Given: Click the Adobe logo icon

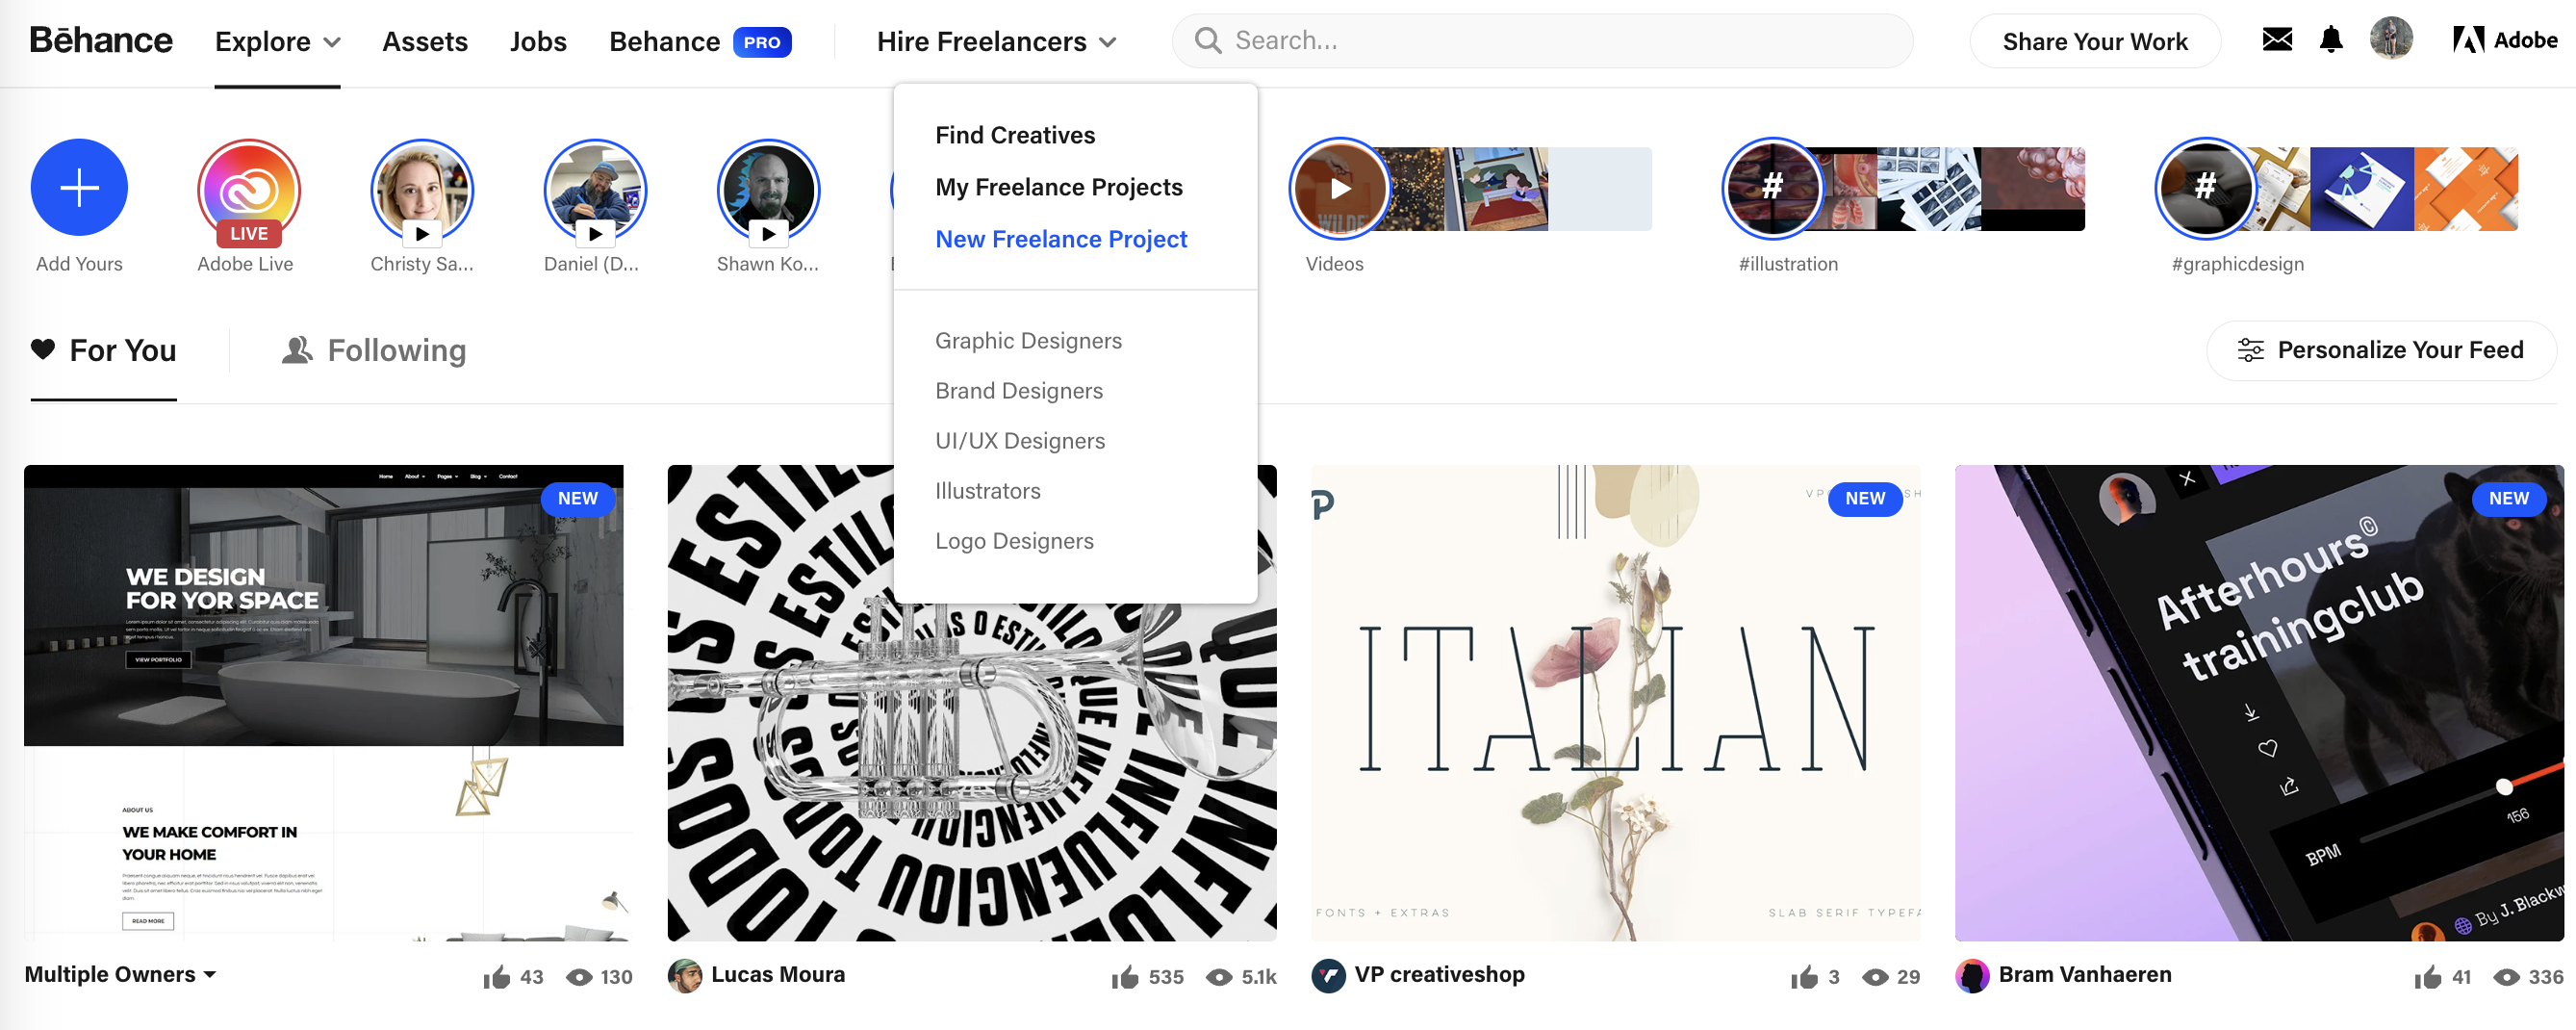Looking at the screenshot, I should click(x=2468, y=40).
